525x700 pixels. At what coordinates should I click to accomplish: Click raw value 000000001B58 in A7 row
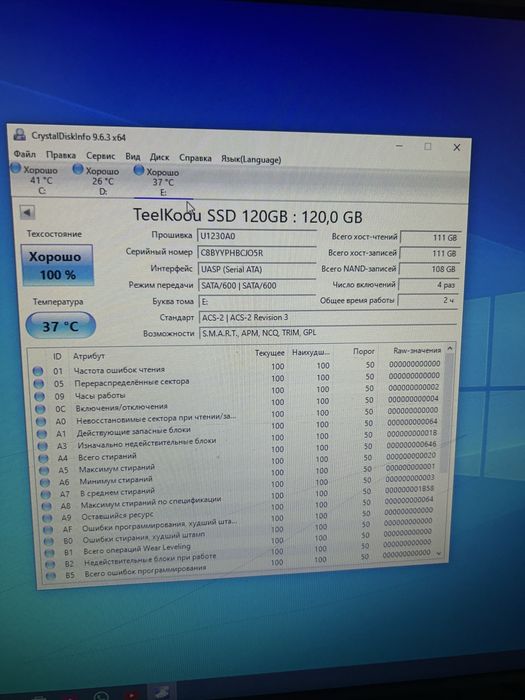[409, 488]
